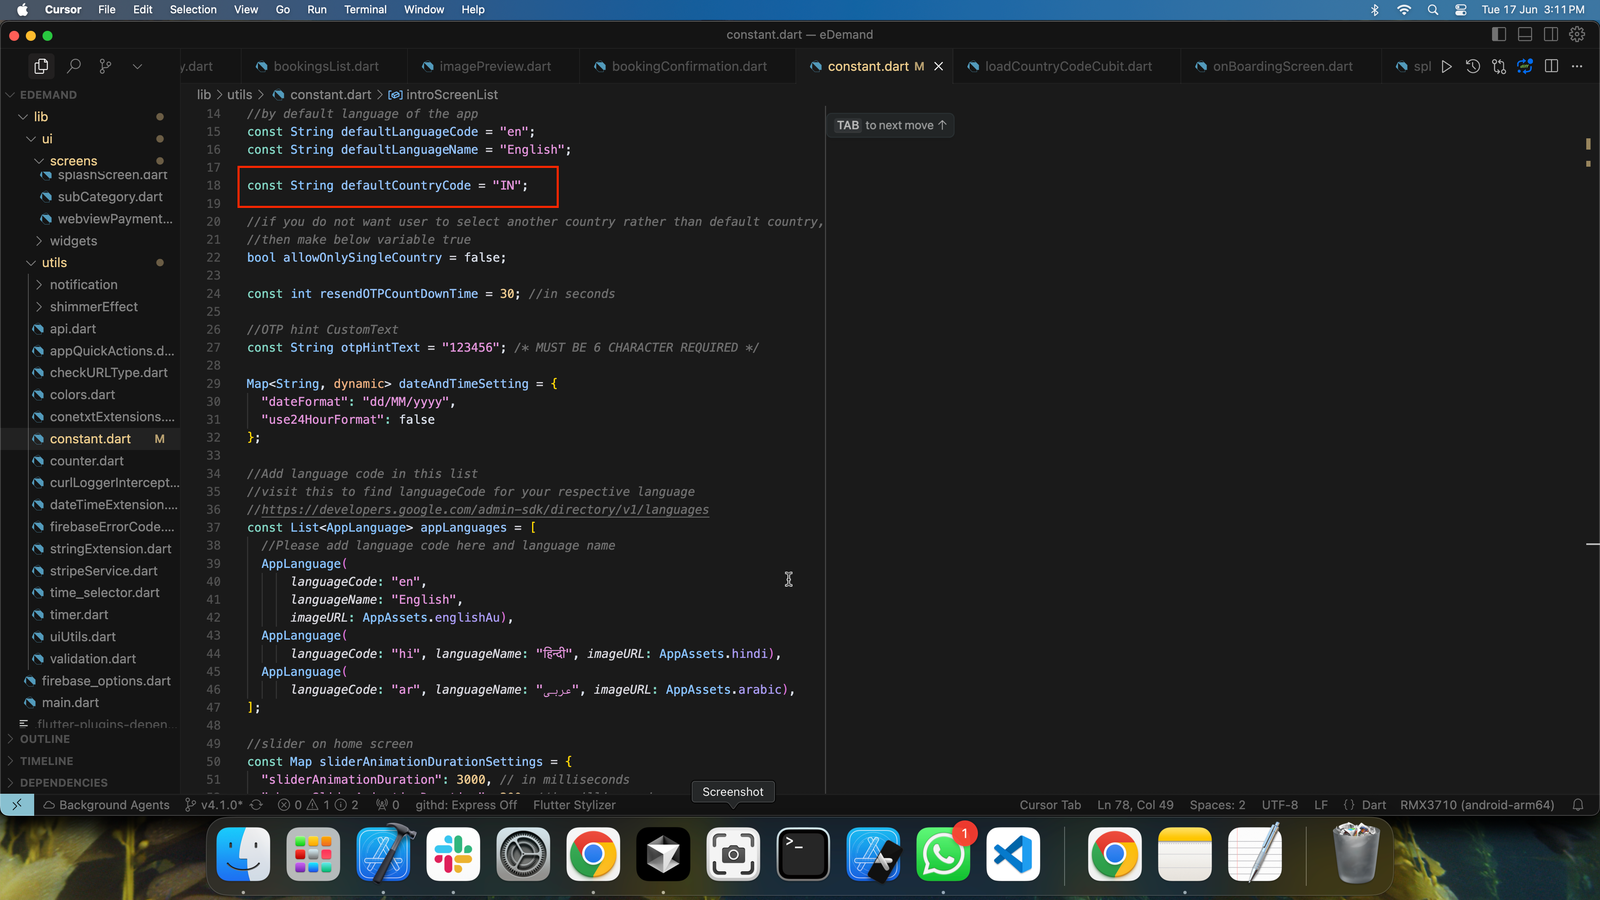Open the More Actions ellipsis in the editor toolbar

tap(1577, 66)
